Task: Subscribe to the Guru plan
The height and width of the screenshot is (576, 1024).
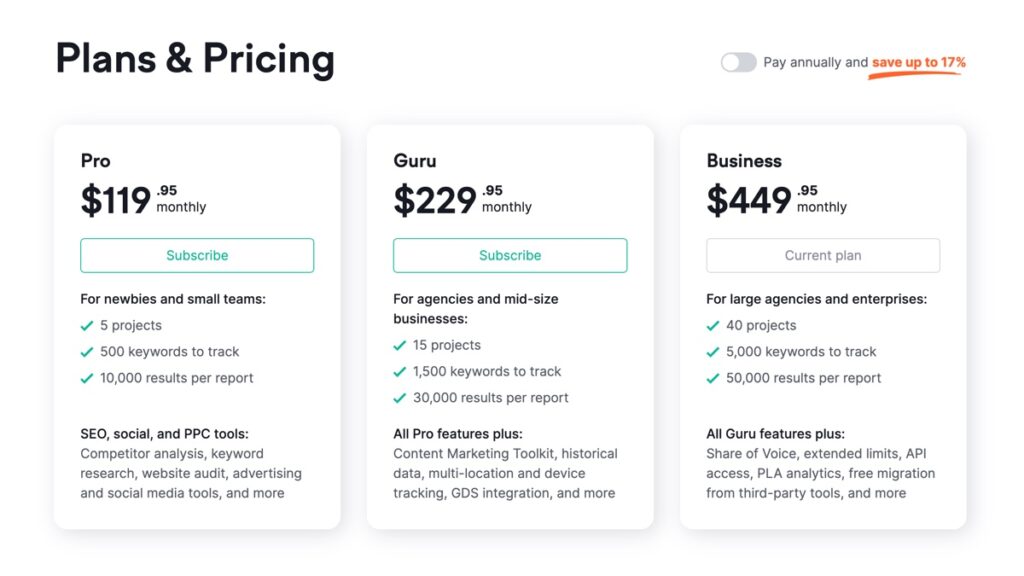Action: (510, 255)
